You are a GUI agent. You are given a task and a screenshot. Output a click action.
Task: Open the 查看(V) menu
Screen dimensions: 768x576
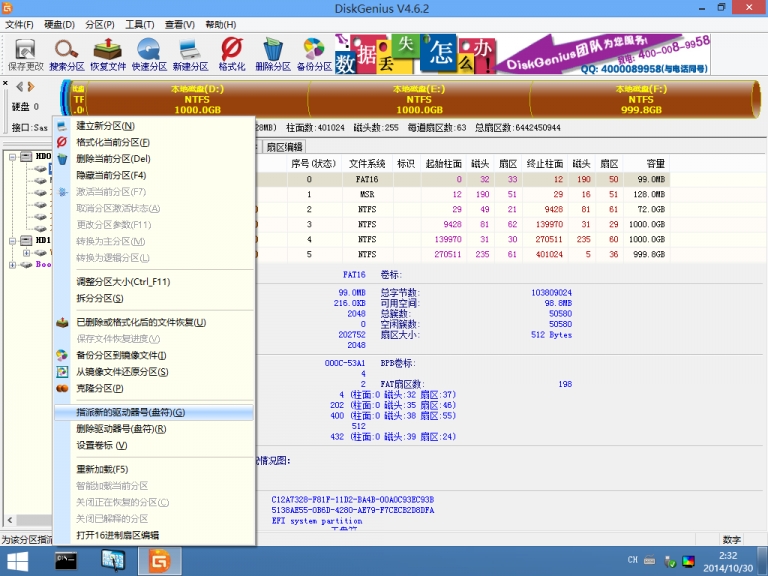pos(180,24)
